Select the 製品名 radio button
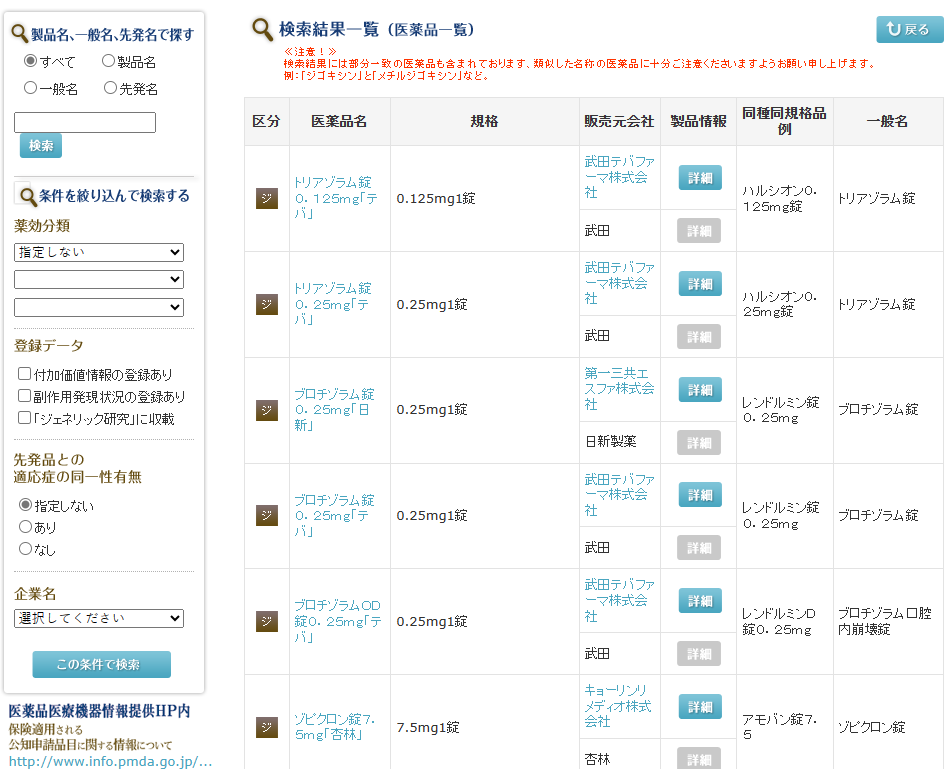The width and height of the screenshot is (949, 769). coord(109,61)
